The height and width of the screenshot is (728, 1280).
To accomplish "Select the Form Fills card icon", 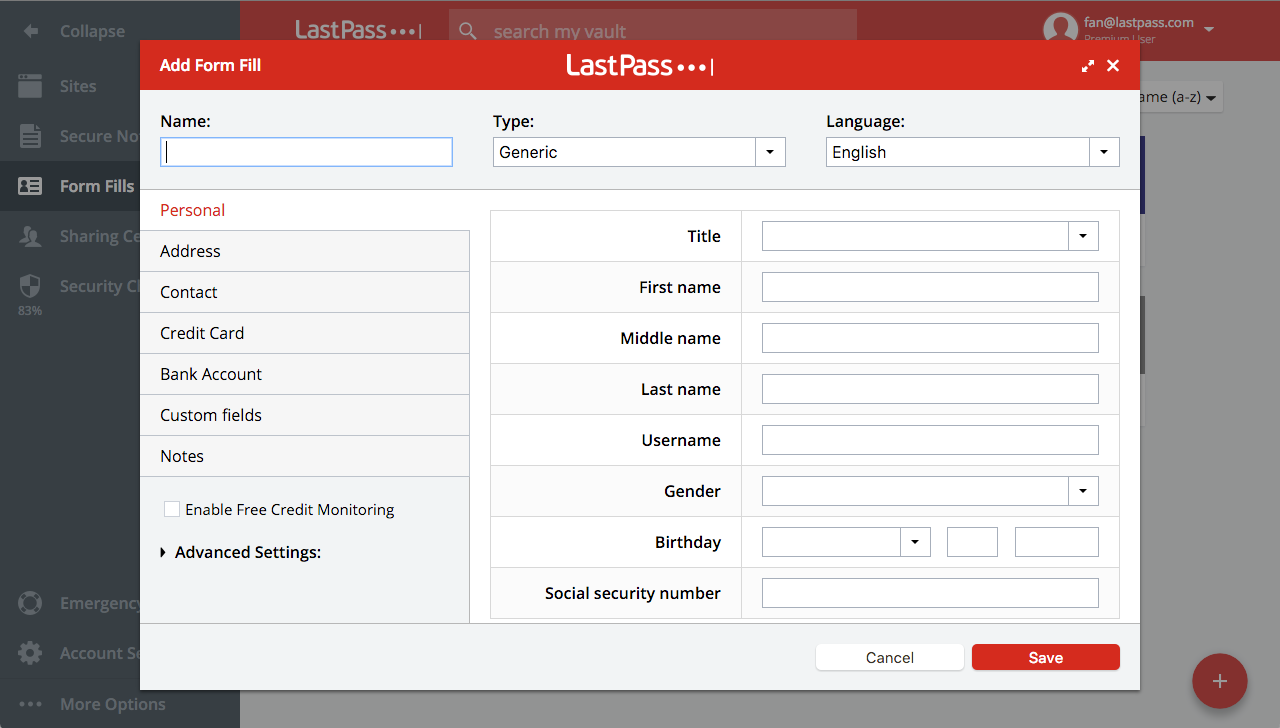I will tap(30, 186).
